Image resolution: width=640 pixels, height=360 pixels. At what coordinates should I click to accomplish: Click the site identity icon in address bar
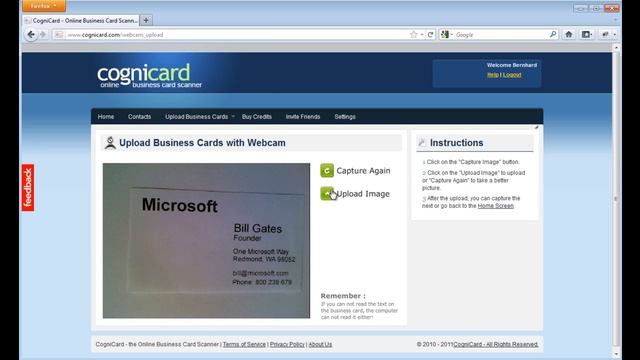[x=59, y=35]
